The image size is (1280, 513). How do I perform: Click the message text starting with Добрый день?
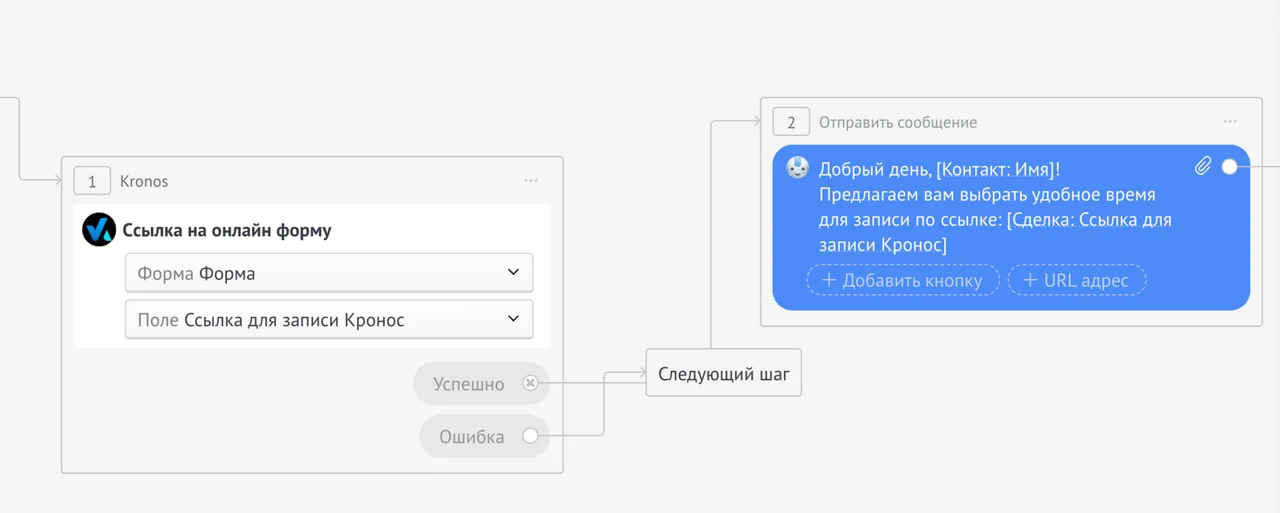[x=995, y=207]
